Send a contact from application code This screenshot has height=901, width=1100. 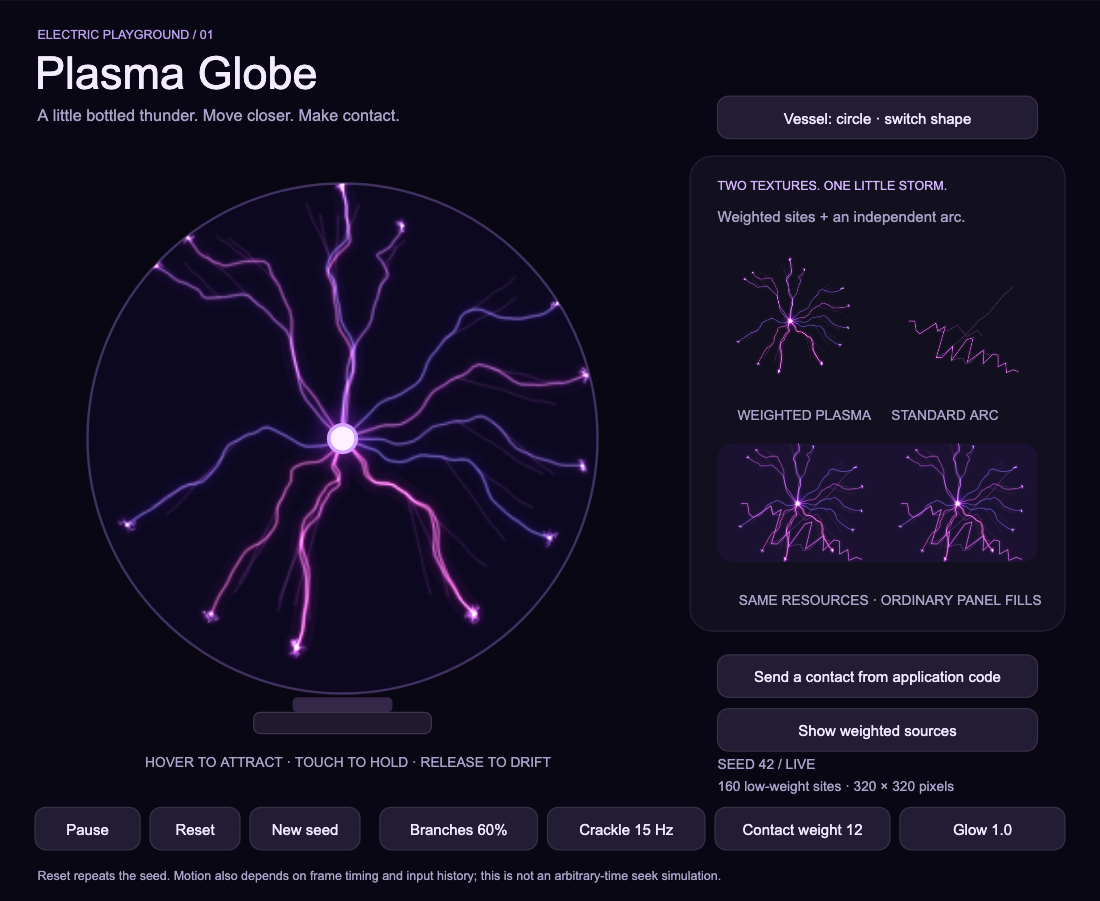point(877,676)
